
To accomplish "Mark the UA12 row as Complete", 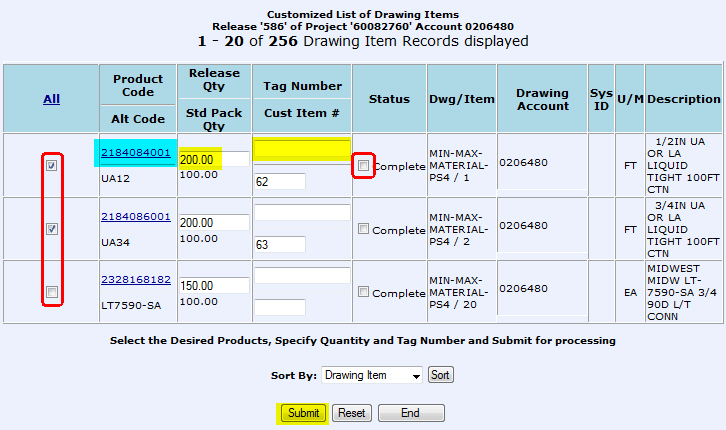I will tap(364, 166).
